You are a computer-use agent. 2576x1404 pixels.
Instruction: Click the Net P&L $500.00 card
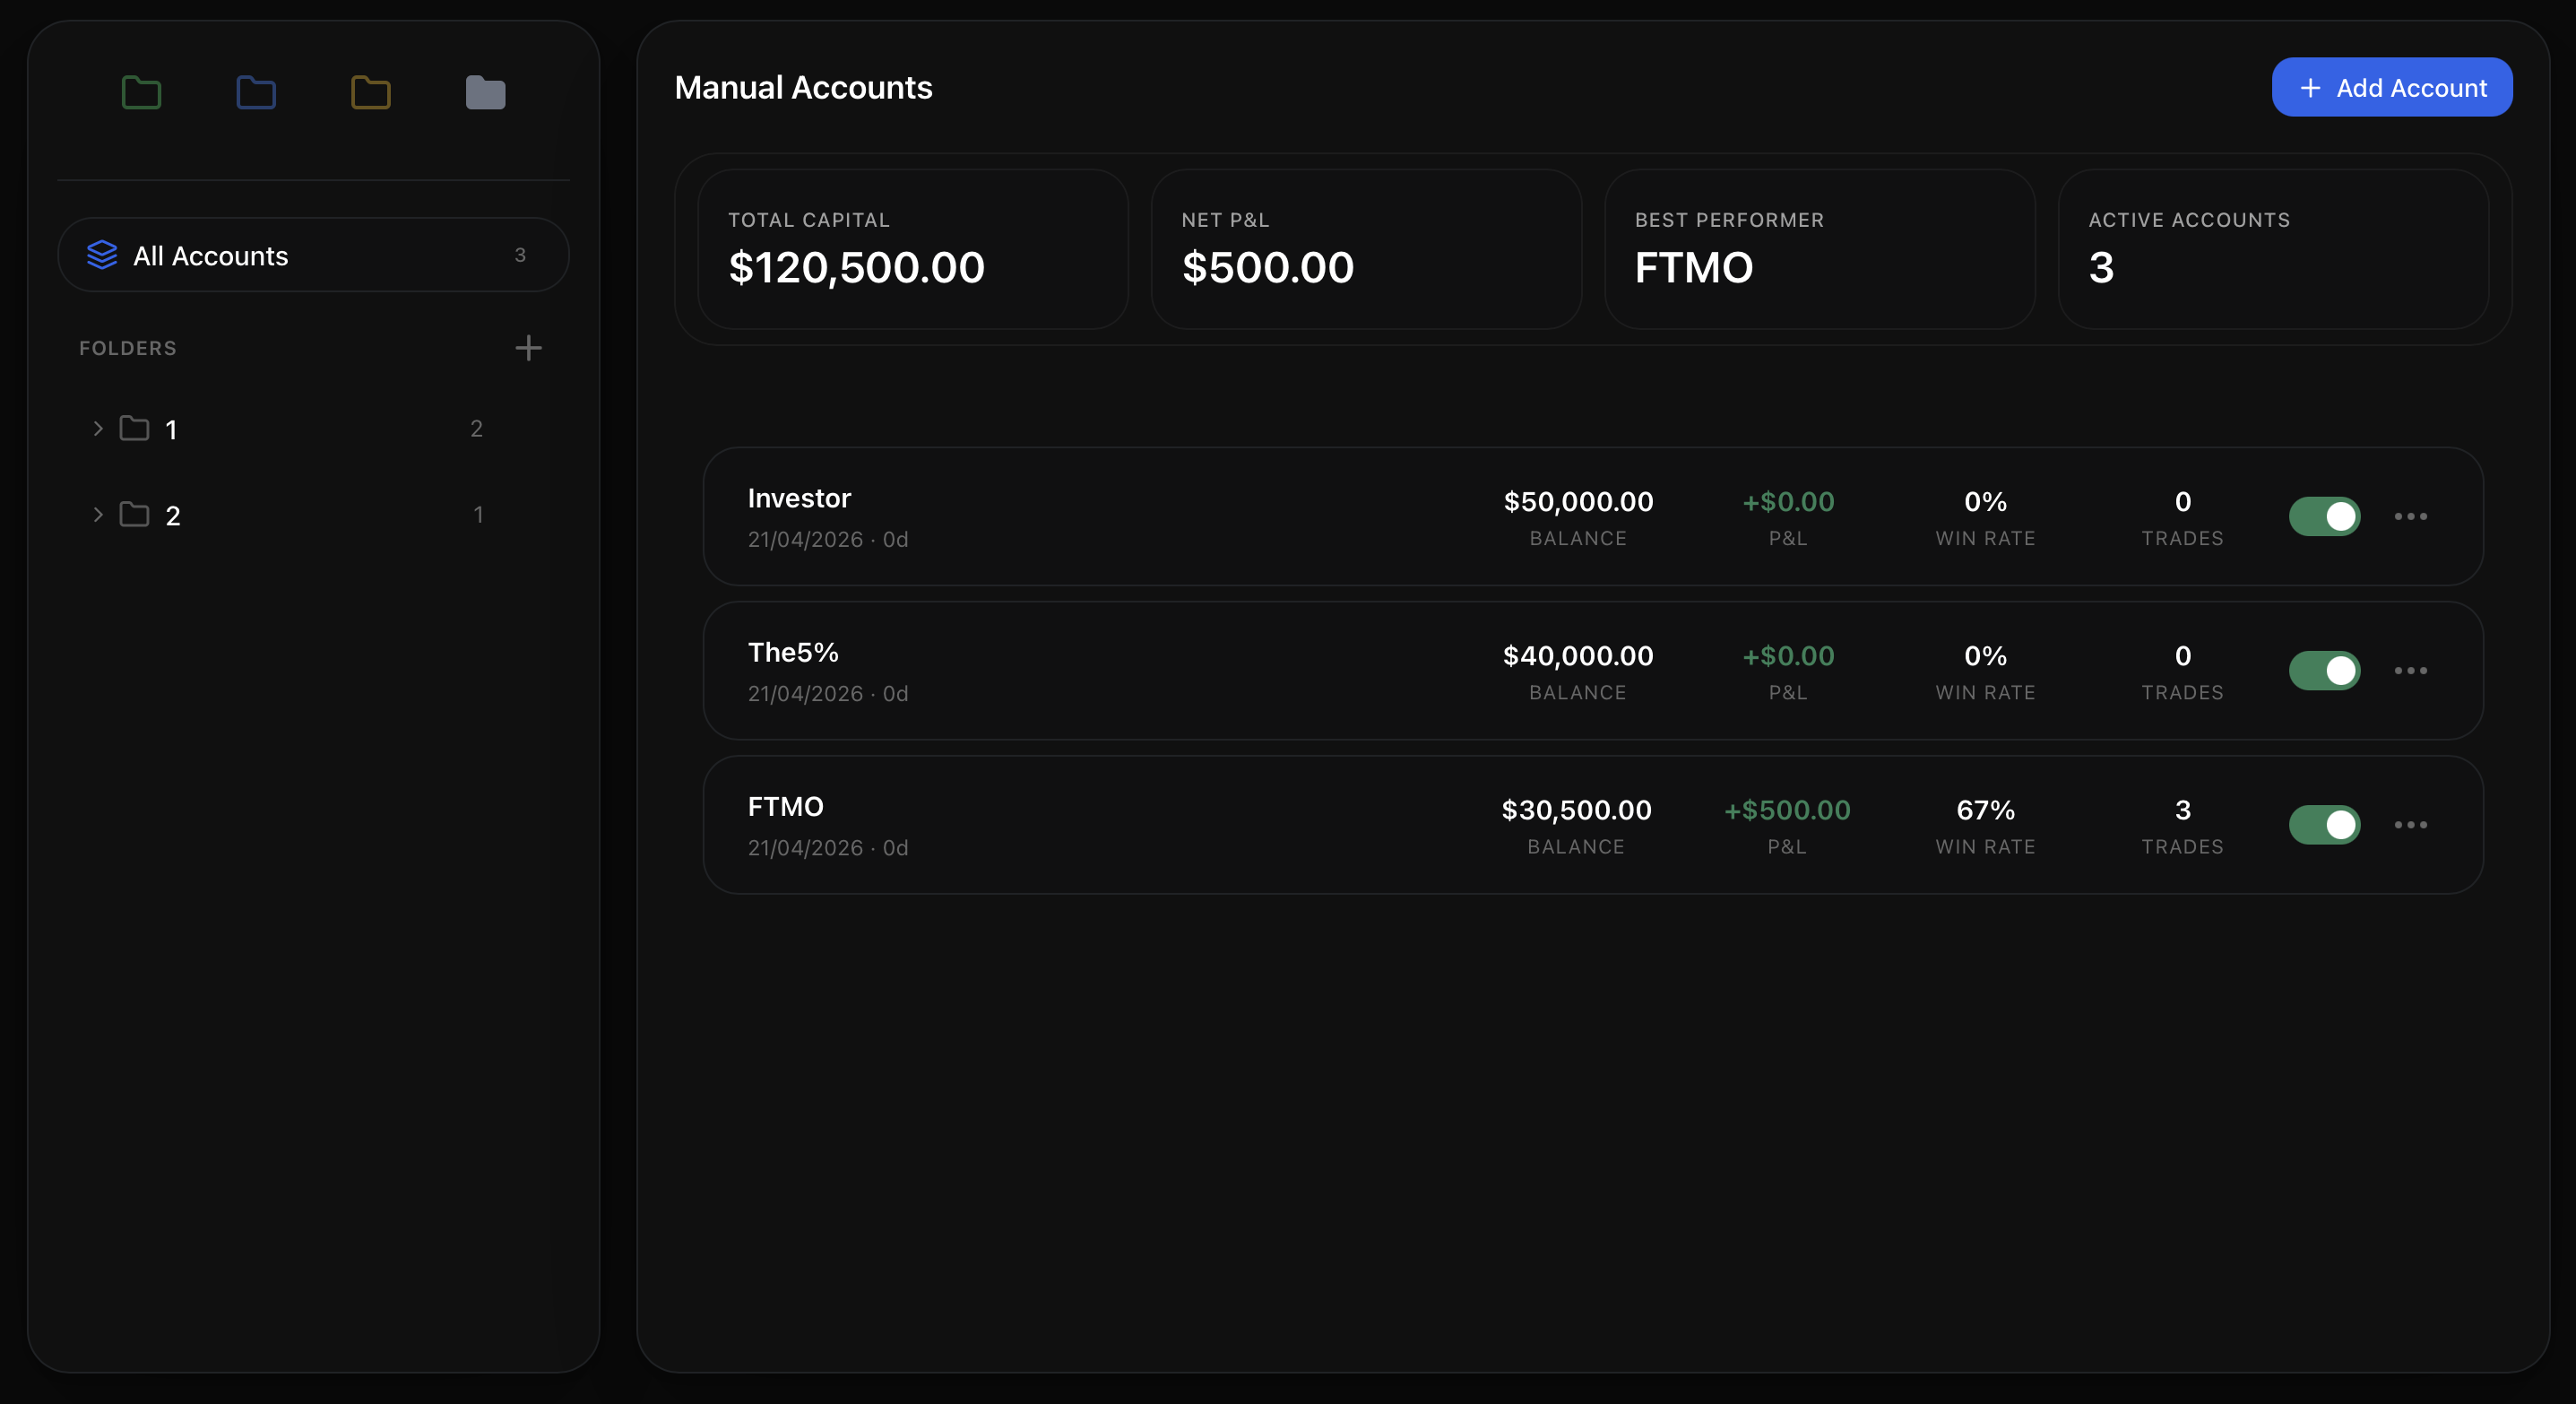click(1367, 249)
